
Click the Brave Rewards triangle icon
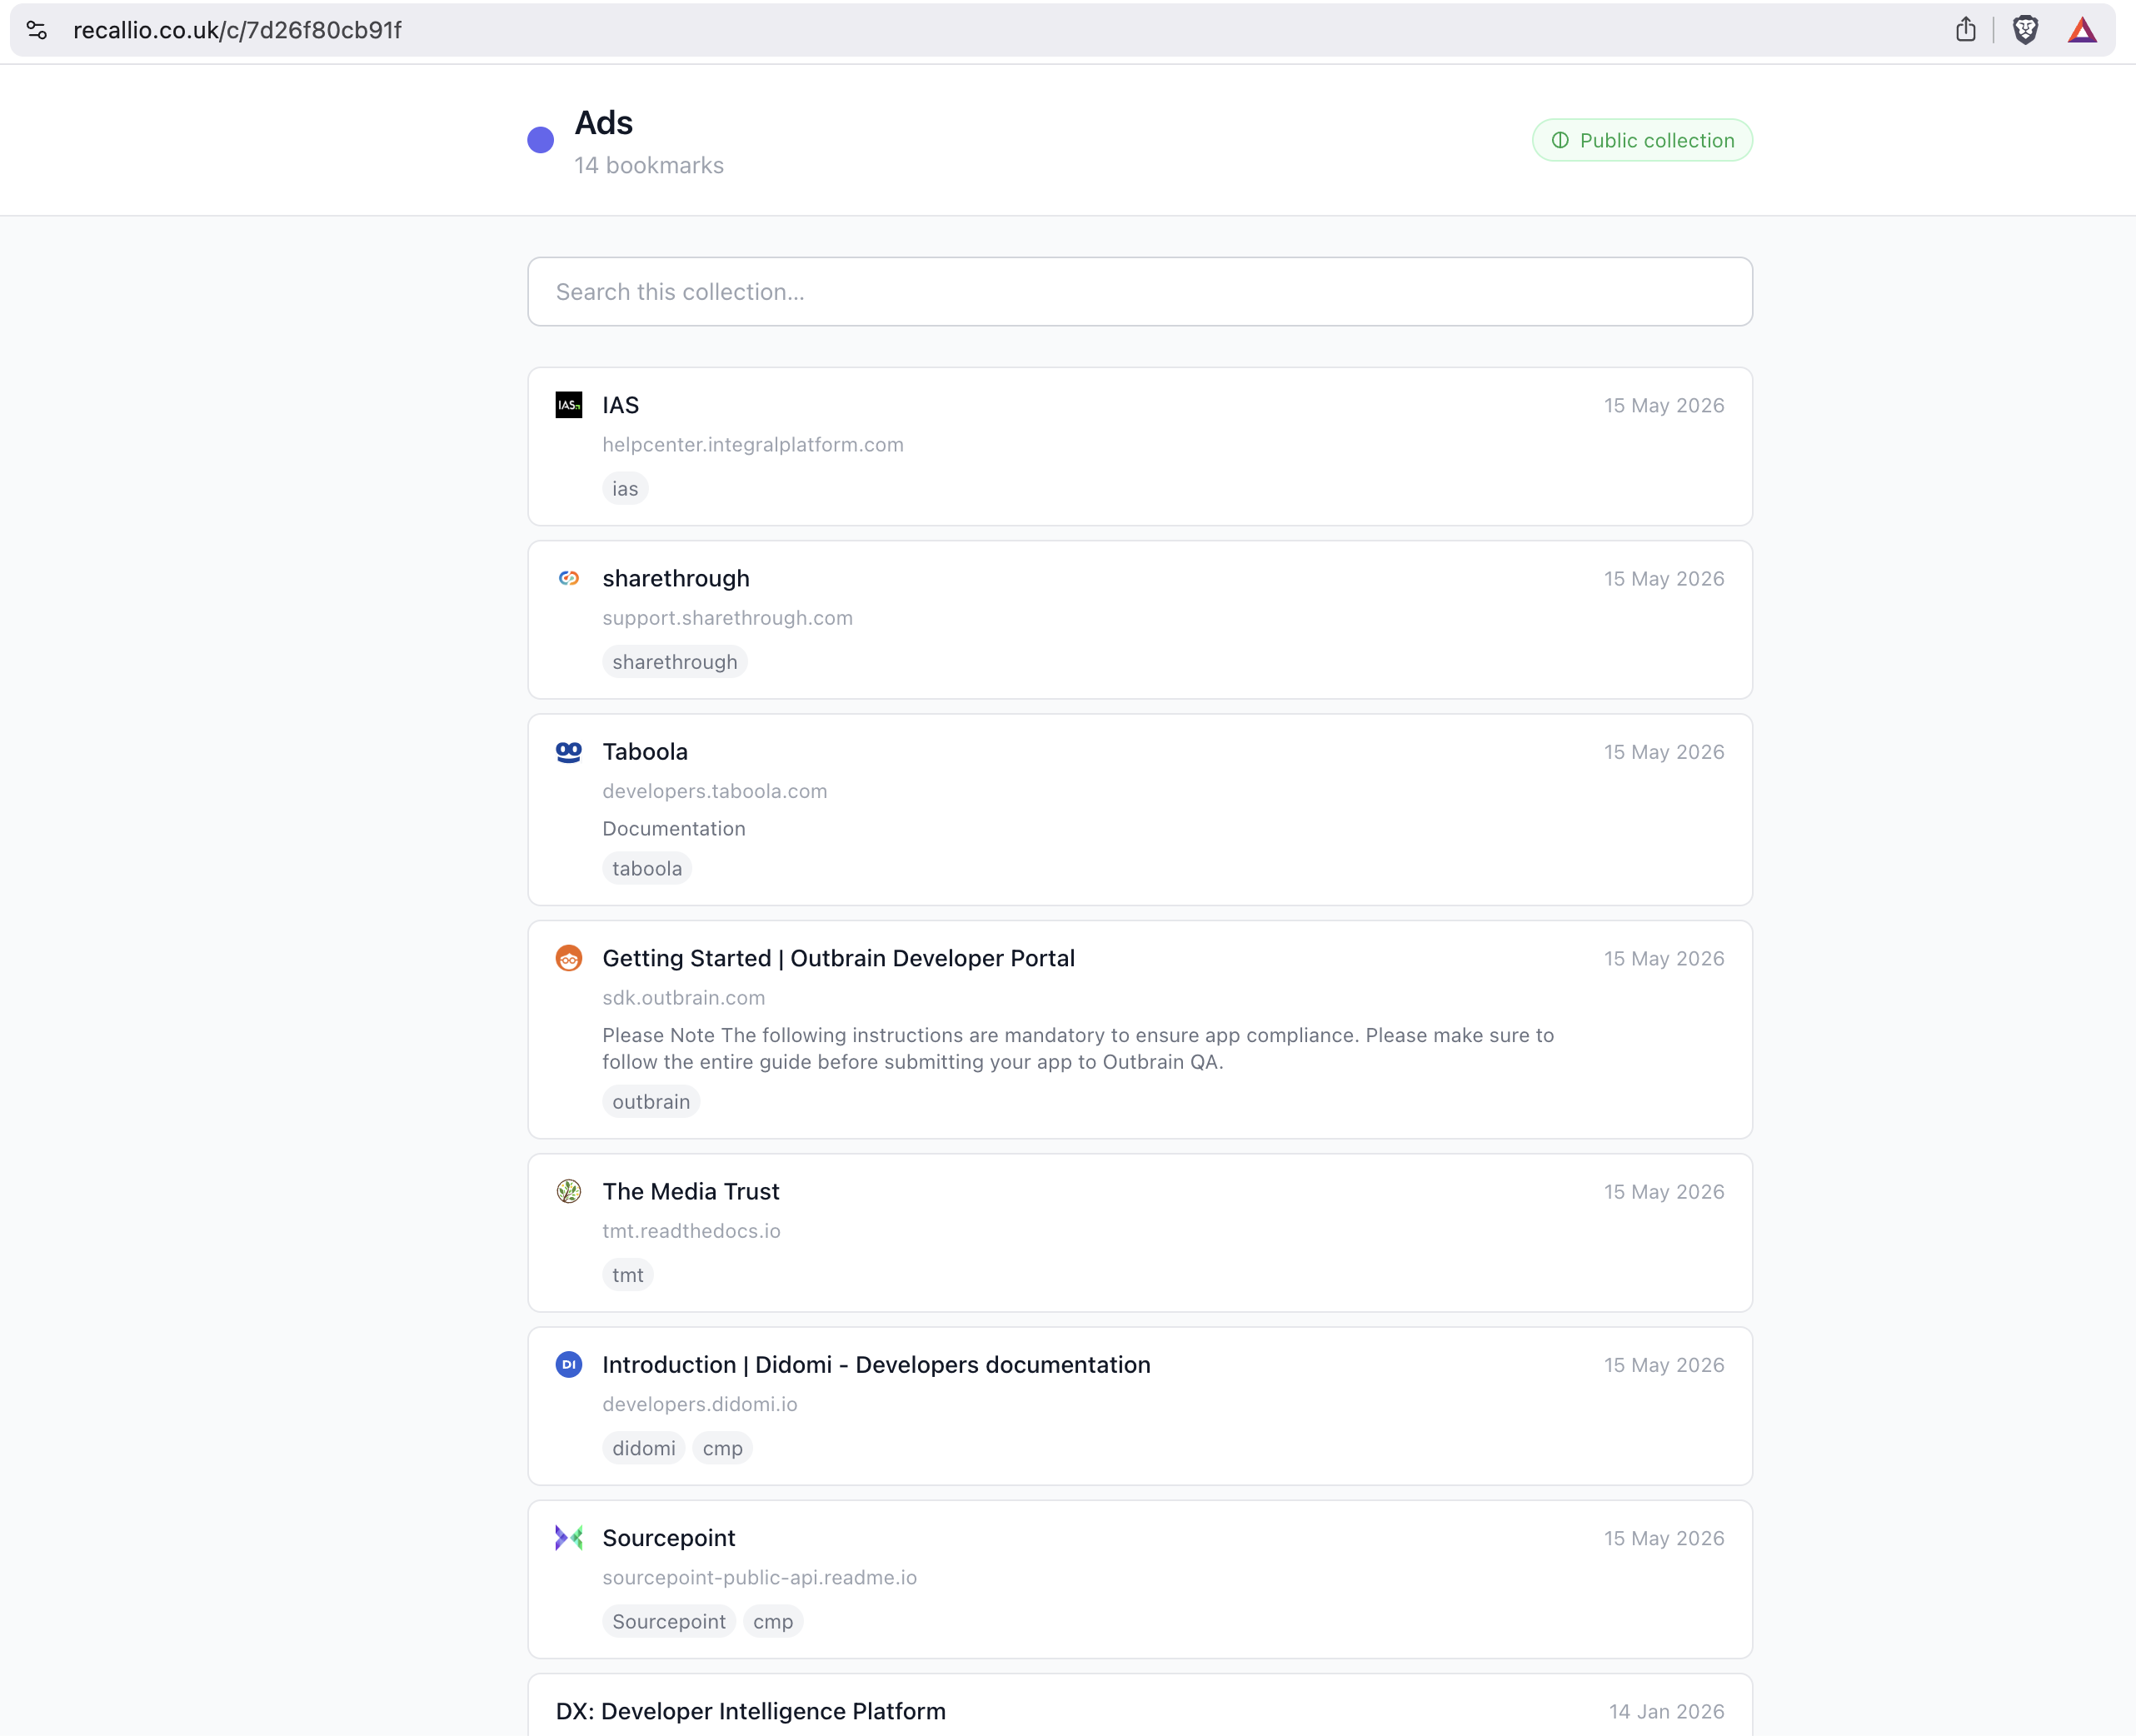coord(2082,30)
